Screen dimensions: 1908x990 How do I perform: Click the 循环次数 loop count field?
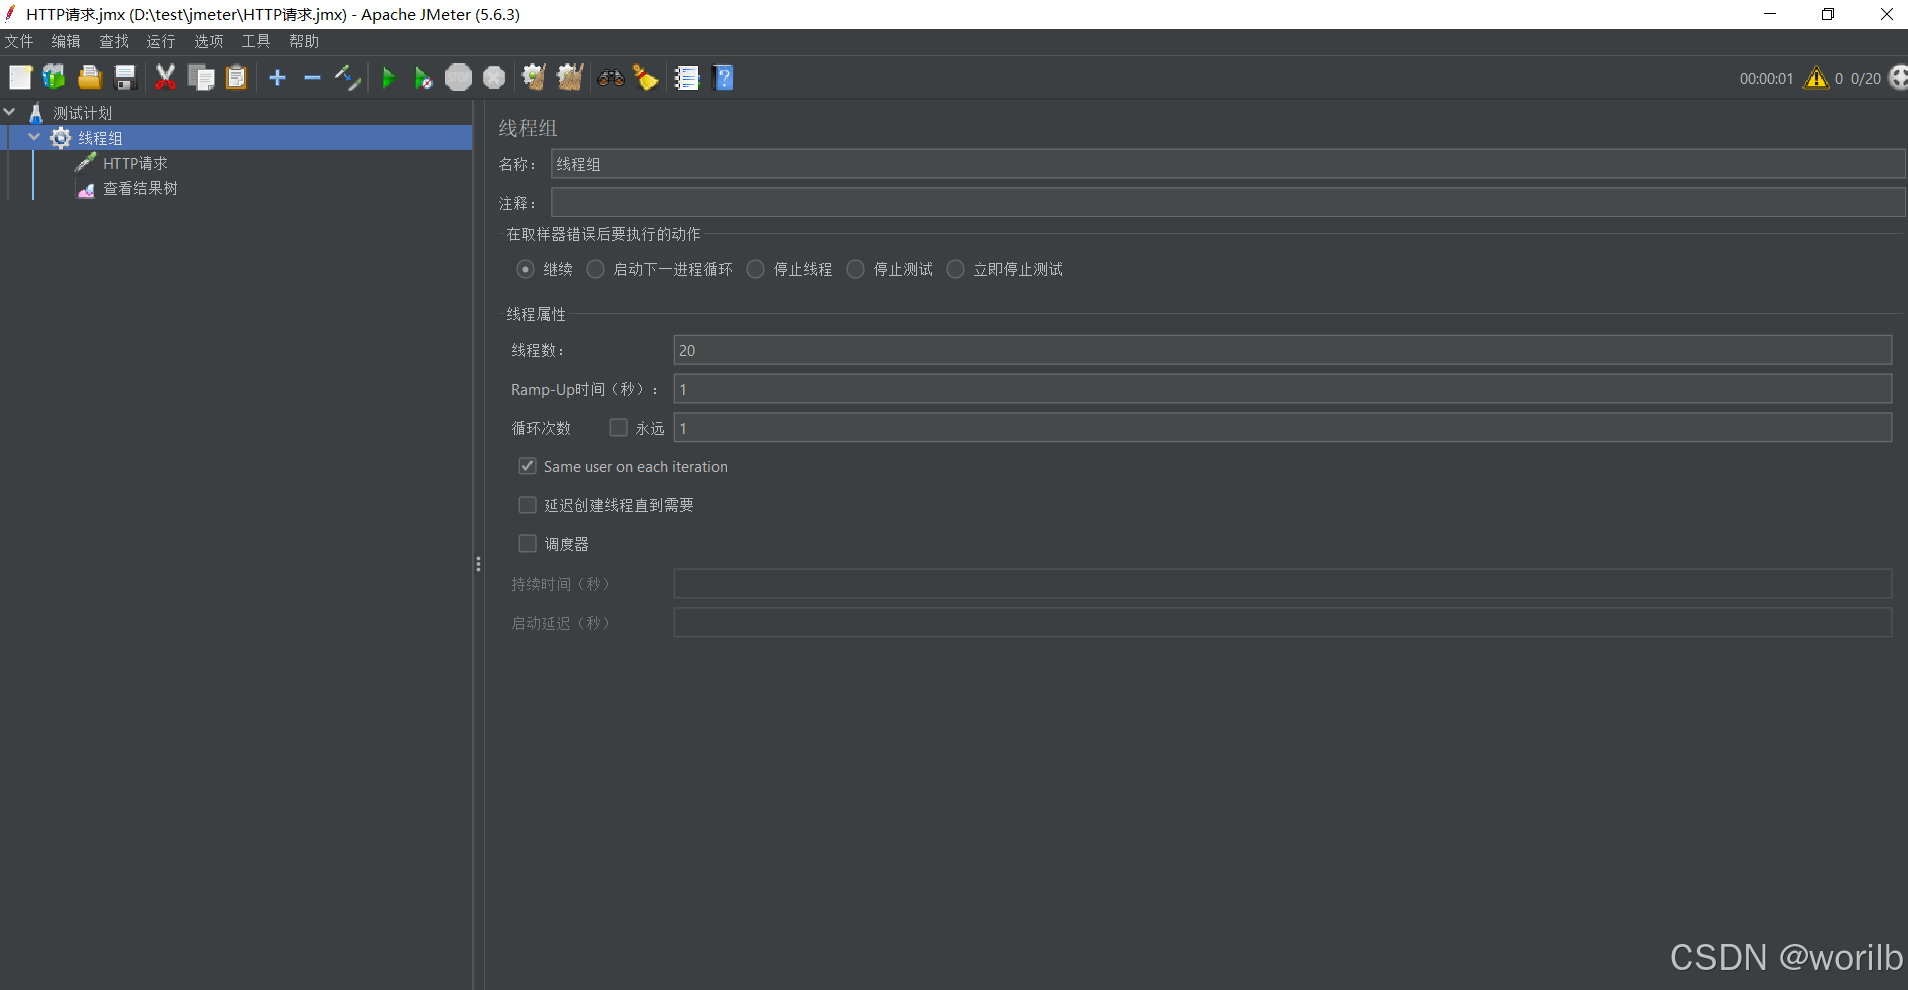[x=1283, y=428]
